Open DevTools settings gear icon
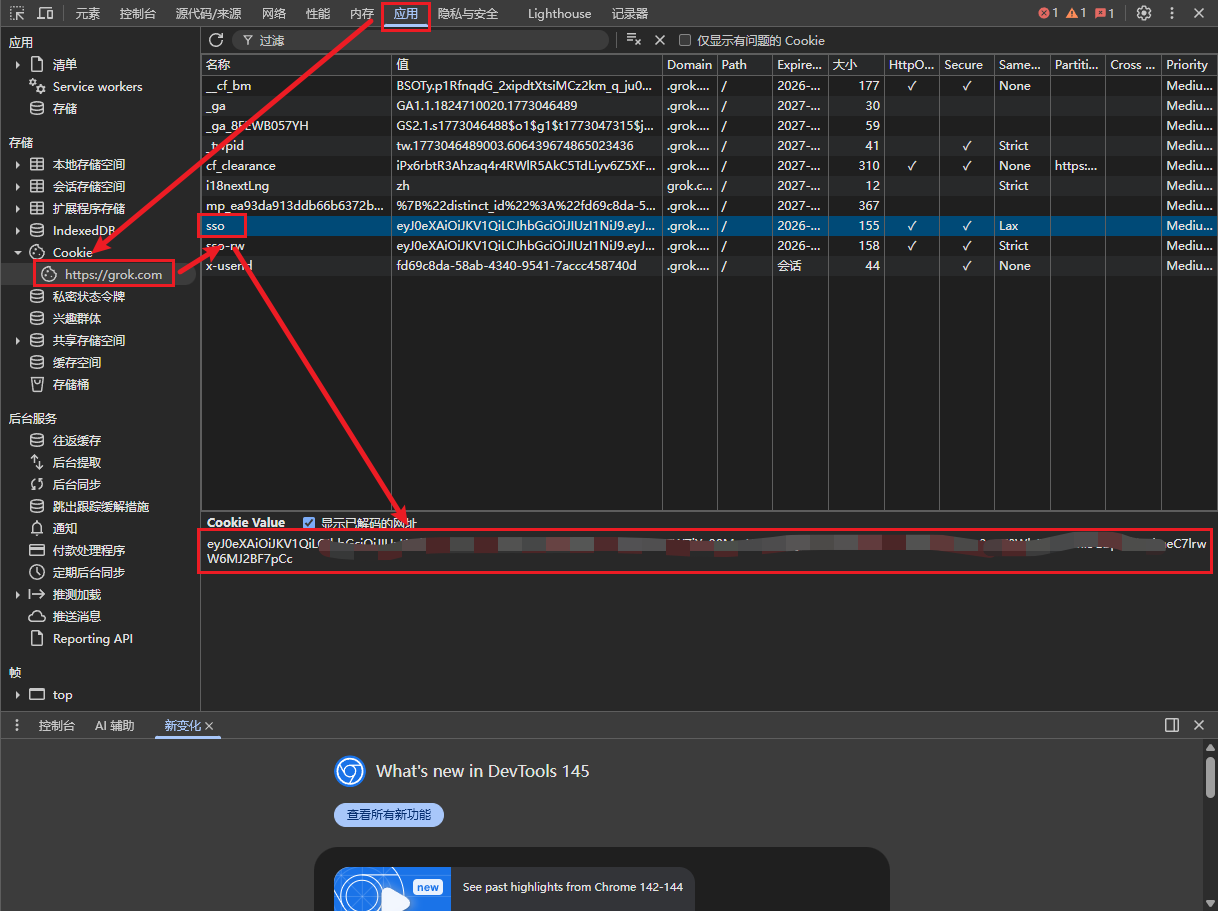 1144,13
